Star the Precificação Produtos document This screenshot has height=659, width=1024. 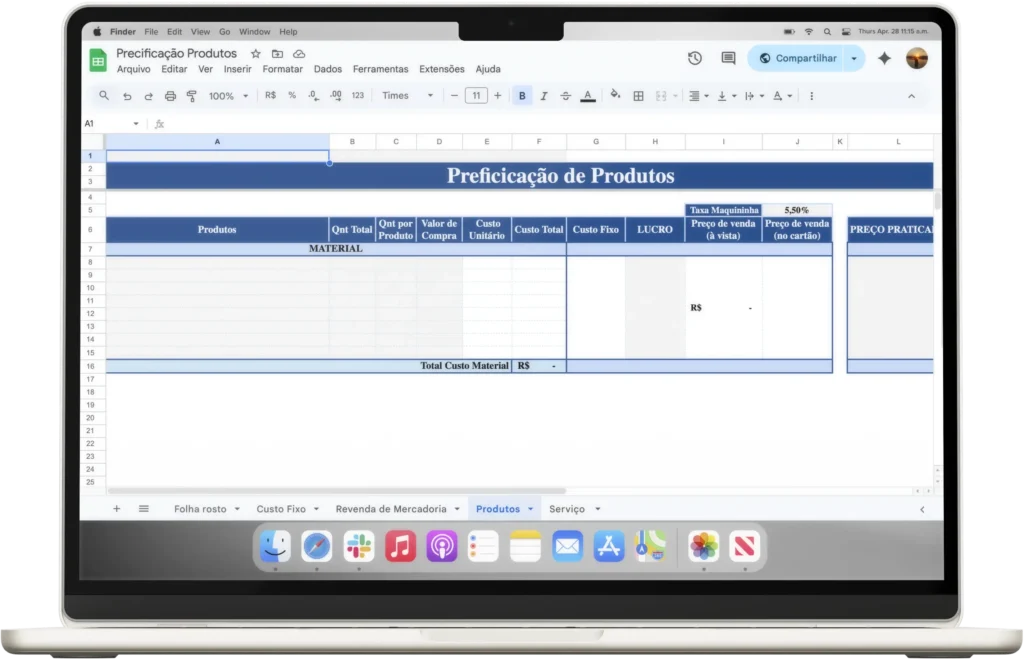tap(255, 54)
